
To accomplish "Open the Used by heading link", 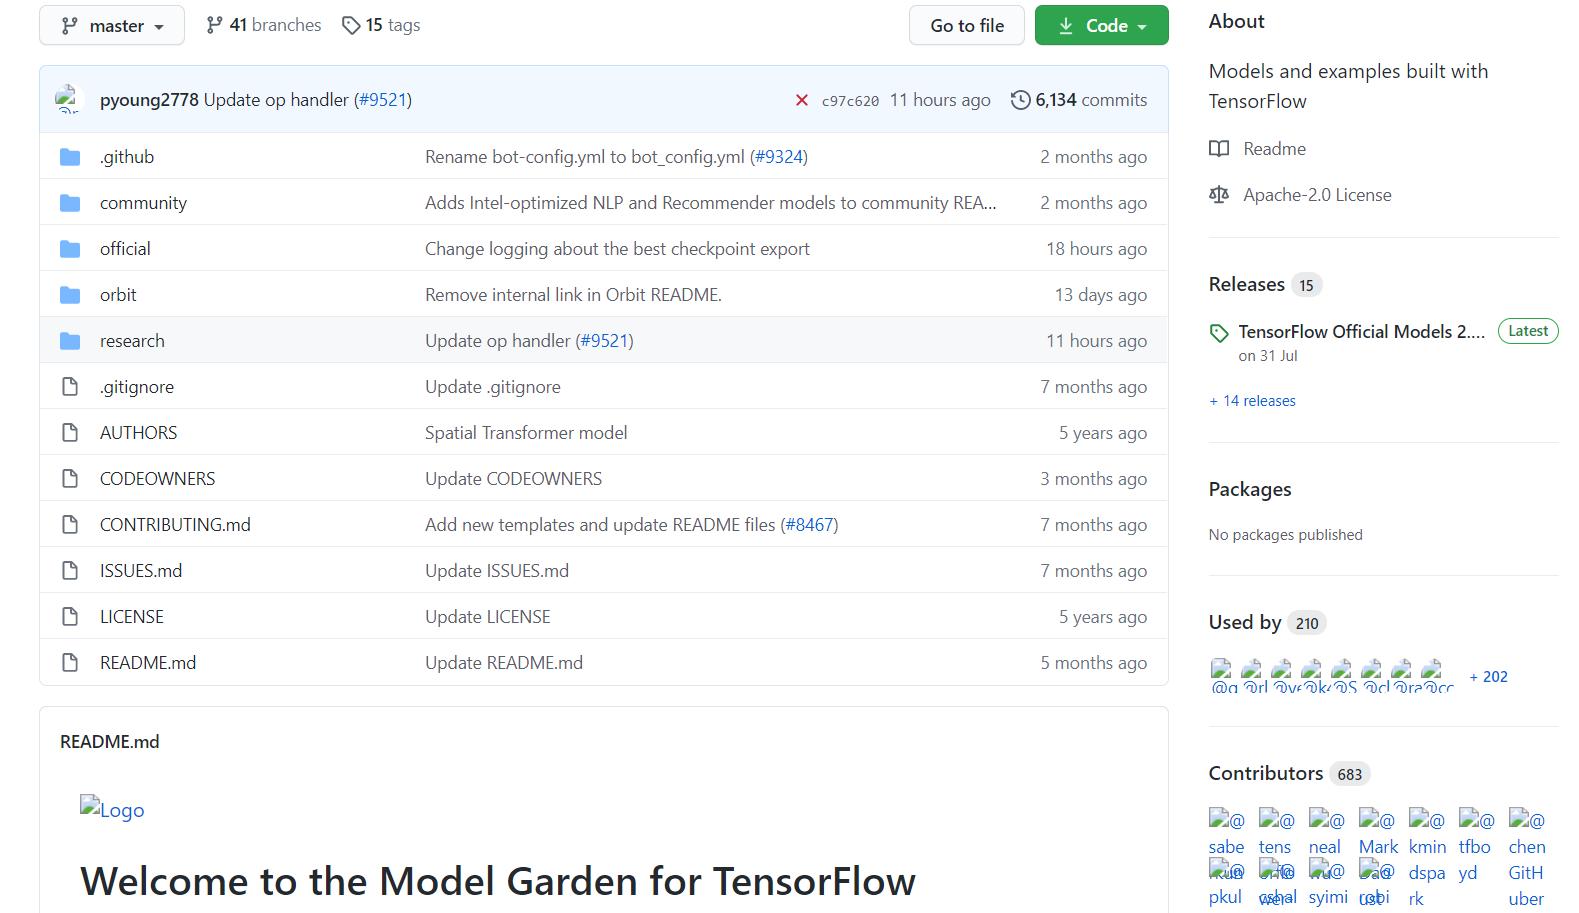I will [x=1245, y=622].
